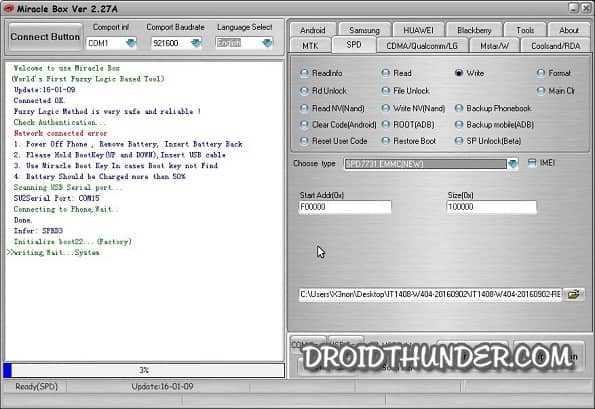595x409 pixels.
Task: Click 'Check Authentication...' log line
Action: [x=60, y=122]
